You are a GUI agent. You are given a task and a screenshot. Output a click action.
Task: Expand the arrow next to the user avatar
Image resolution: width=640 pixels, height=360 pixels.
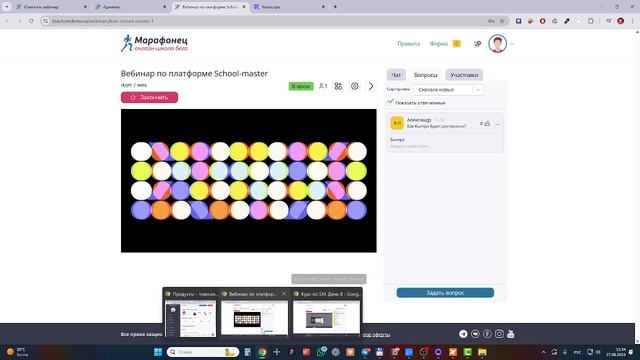[512, 44]
